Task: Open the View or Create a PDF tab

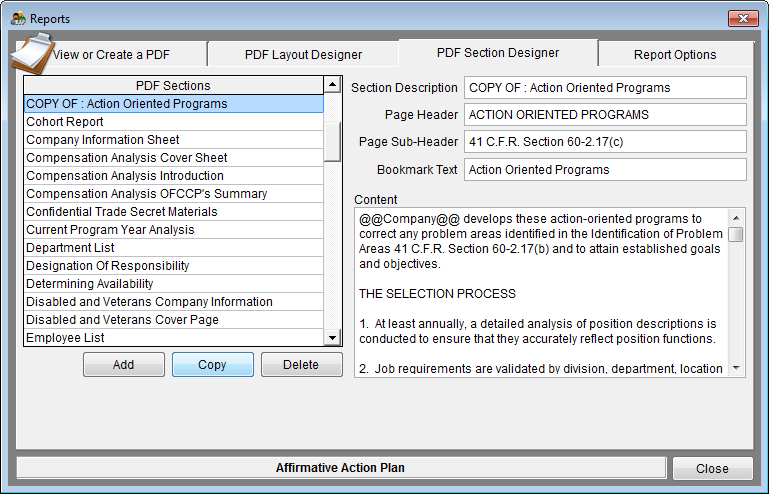Action: [111, 54]
